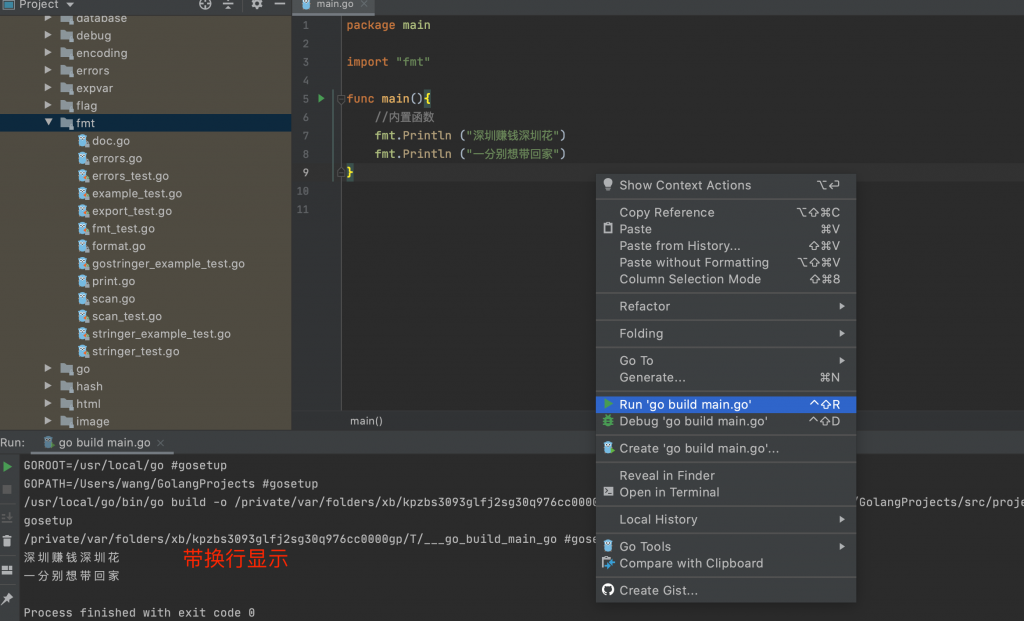1024x621 pixels.
Task: Select example_test.go file
Action: pos(136,193)
